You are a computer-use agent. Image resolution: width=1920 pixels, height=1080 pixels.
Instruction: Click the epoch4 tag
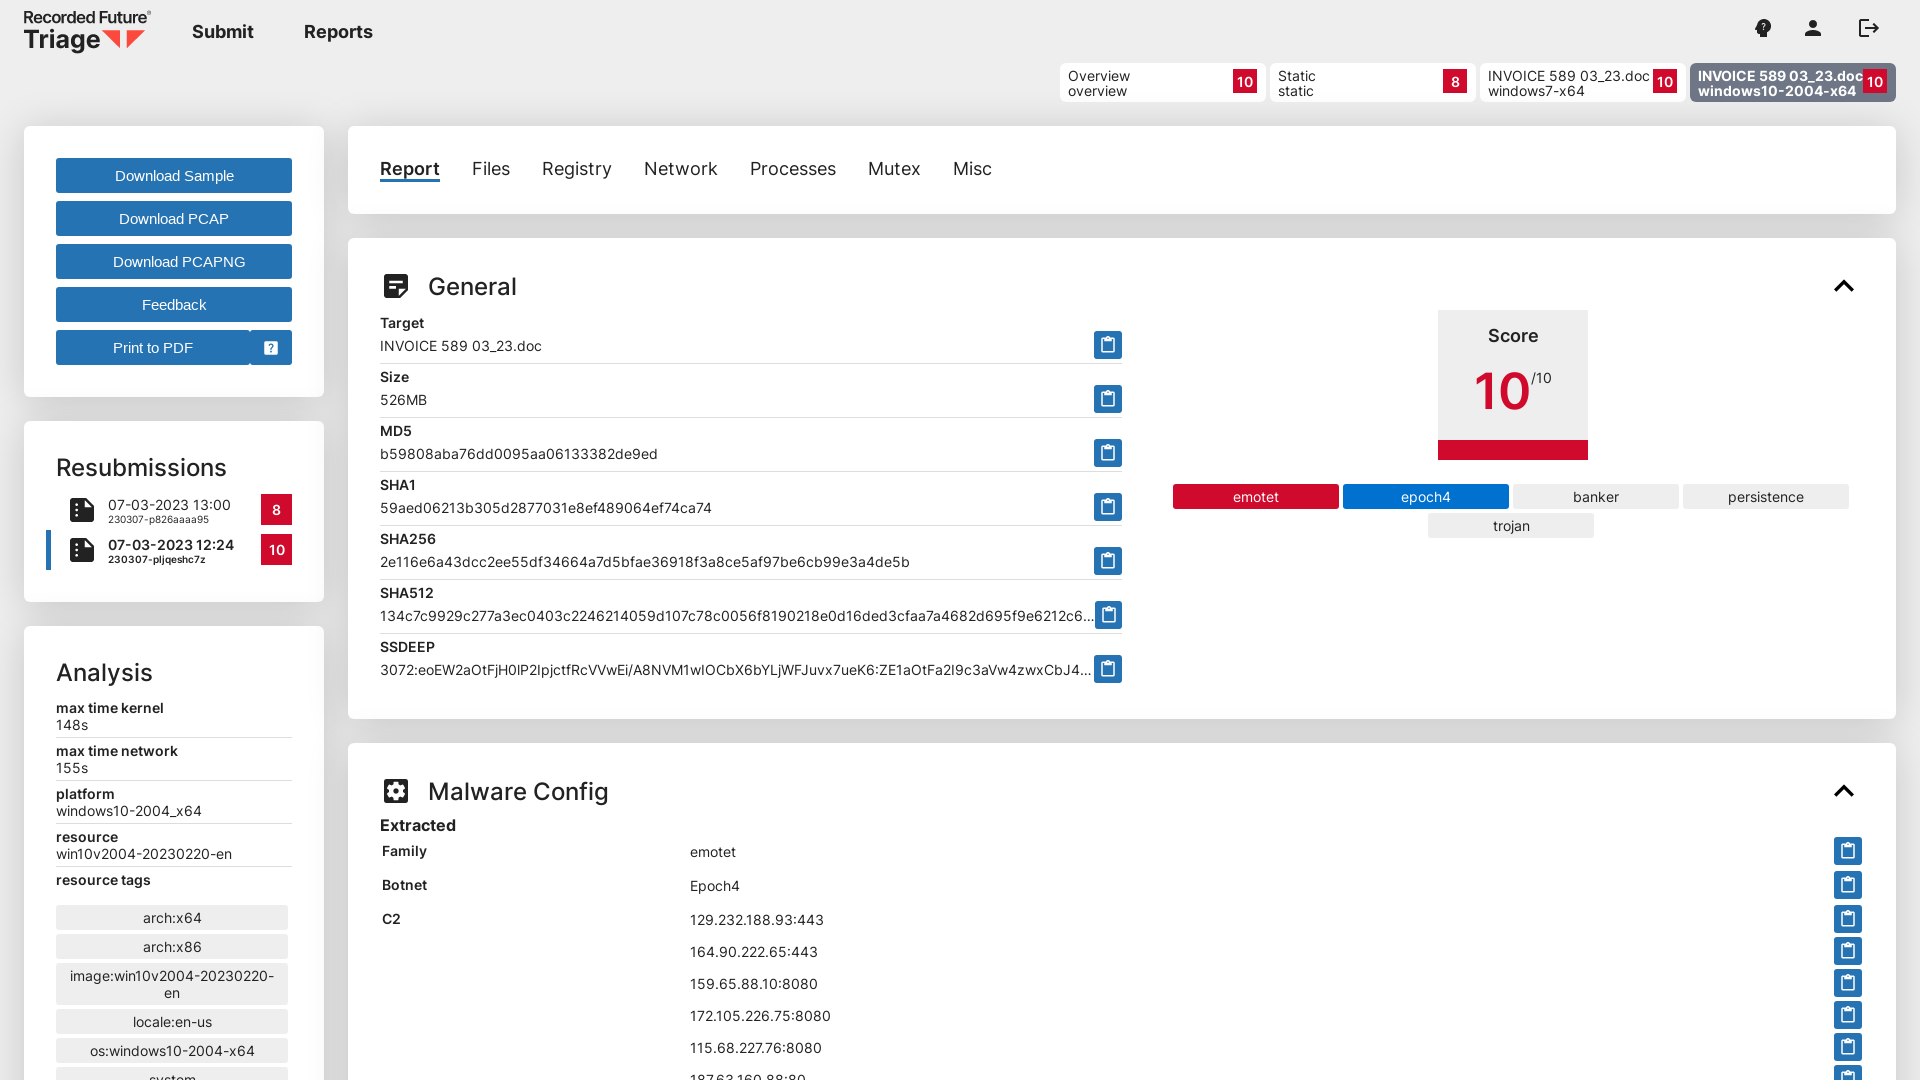coord(1426,497)
